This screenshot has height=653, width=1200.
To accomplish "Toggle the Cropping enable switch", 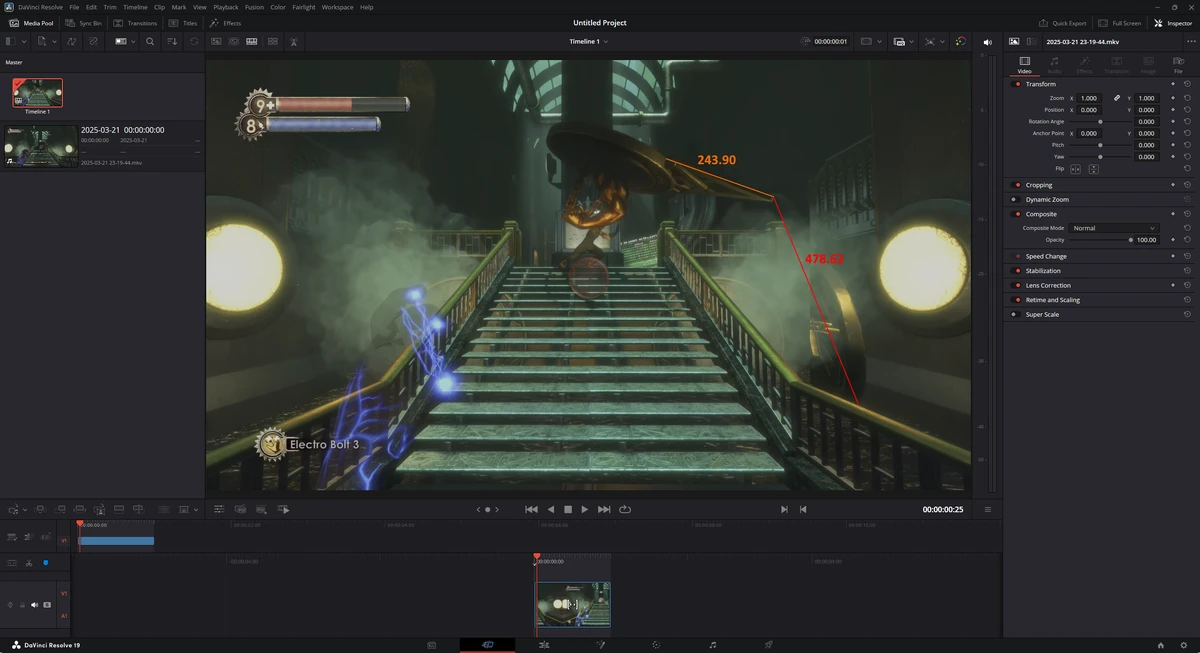I will (1017, 185).
